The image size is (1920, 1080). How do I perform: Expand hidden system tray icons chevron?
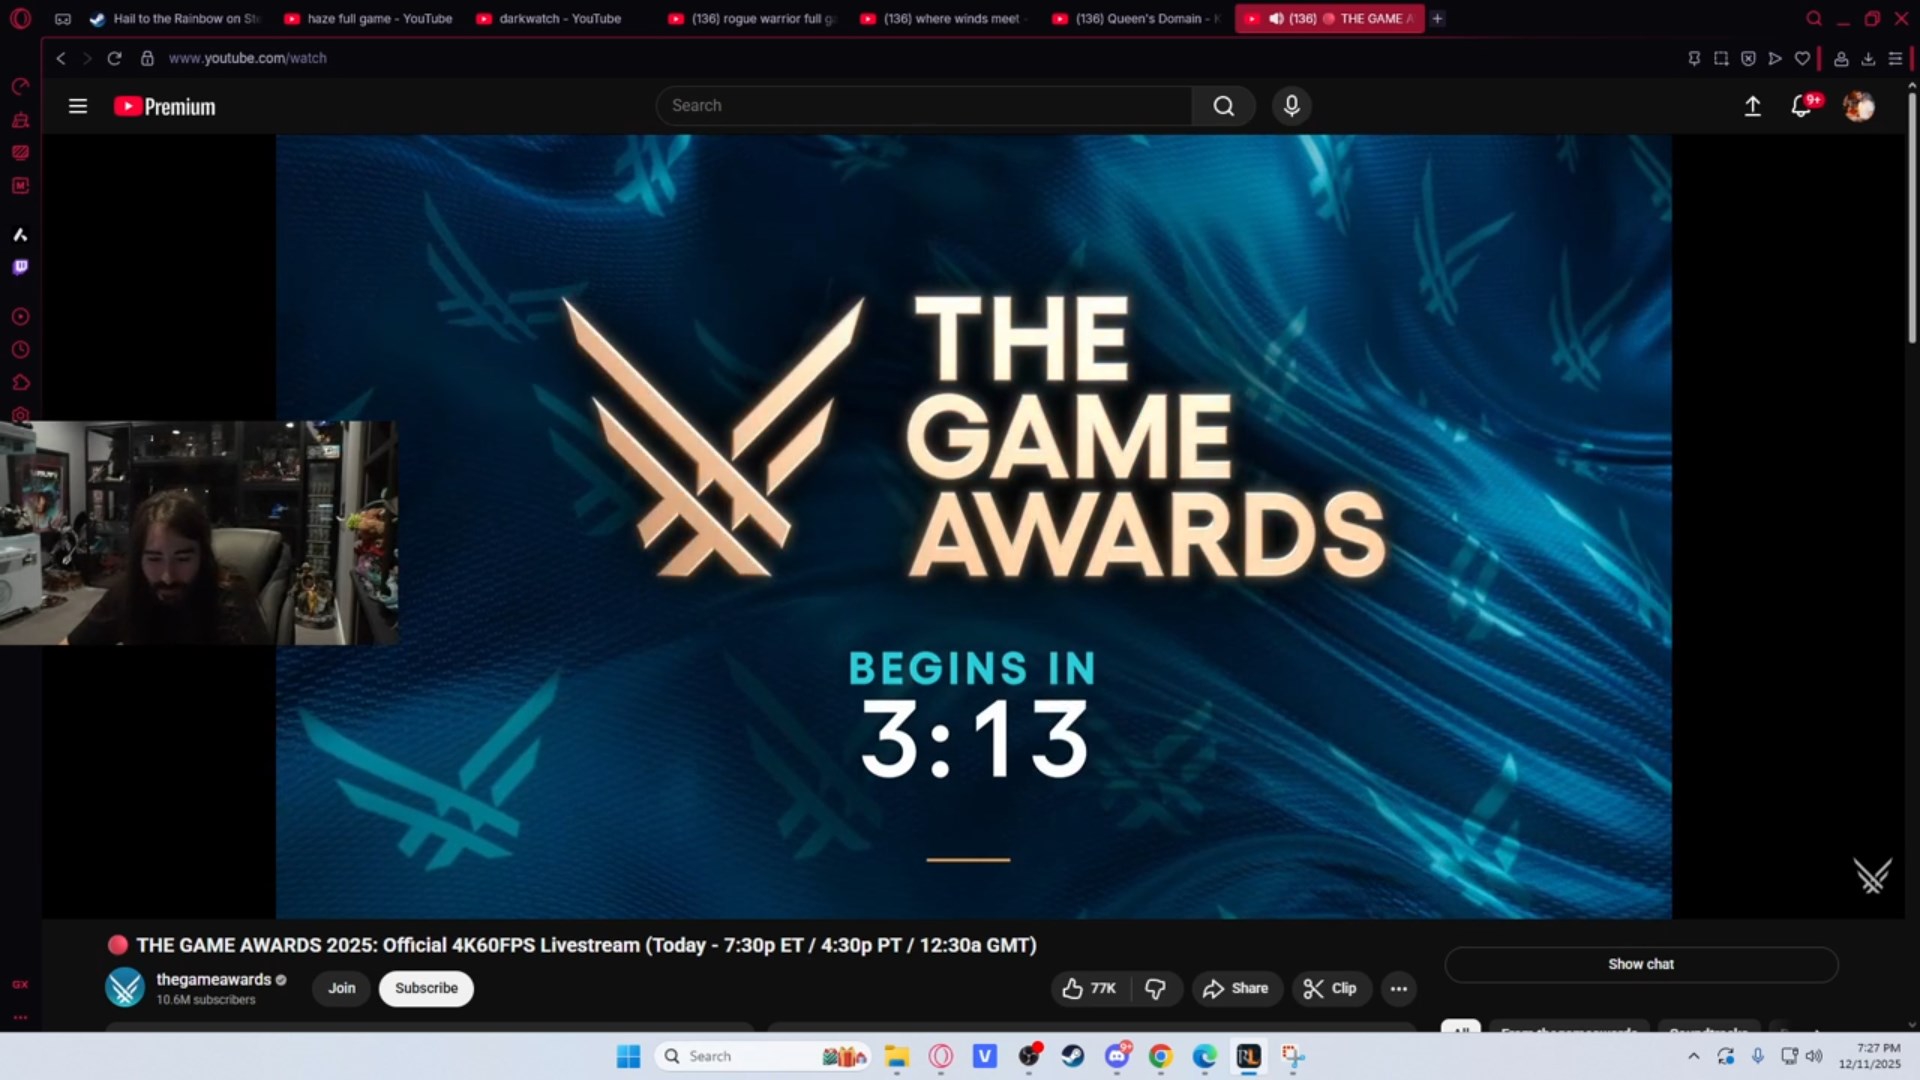(x=1693, y=1056)
